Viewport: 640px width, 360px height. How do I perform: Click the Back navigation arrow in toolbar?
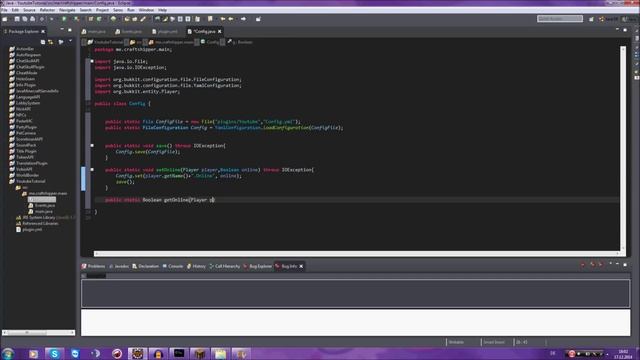click(x=231, y=19)
